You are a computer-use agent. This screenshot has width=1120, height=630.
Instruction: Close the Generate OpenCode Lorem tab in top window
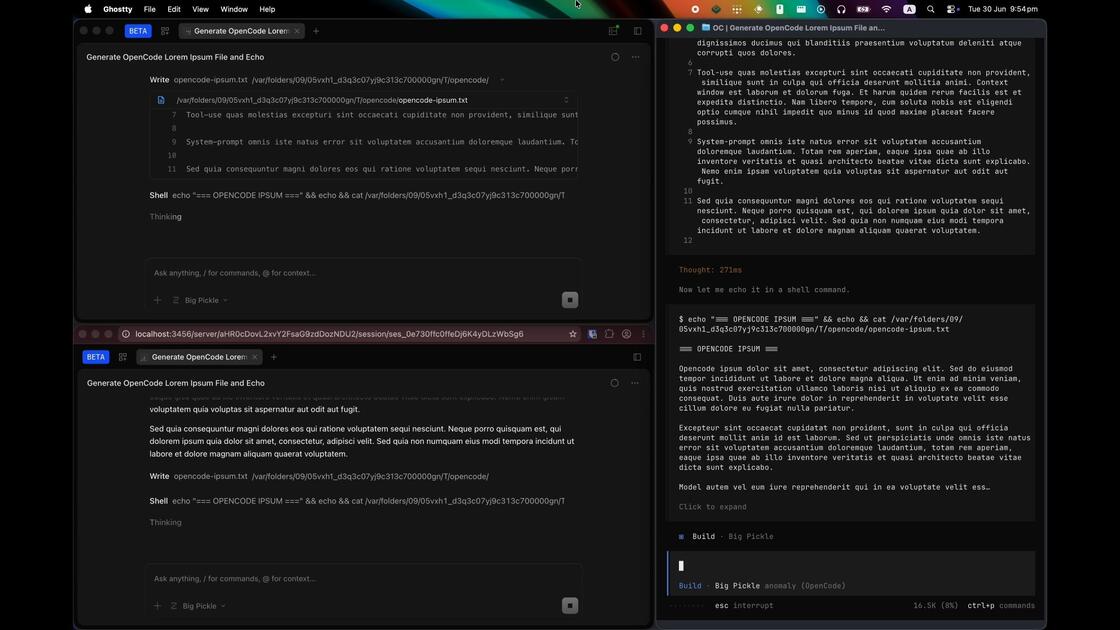(x=296, y=31)
